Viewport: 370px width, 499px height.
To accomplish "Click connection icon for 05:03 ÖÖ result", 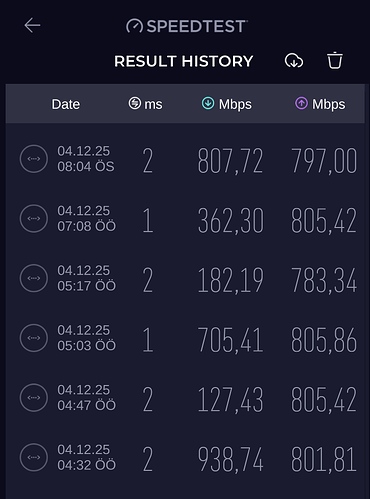I will click(x=34, y=338).
